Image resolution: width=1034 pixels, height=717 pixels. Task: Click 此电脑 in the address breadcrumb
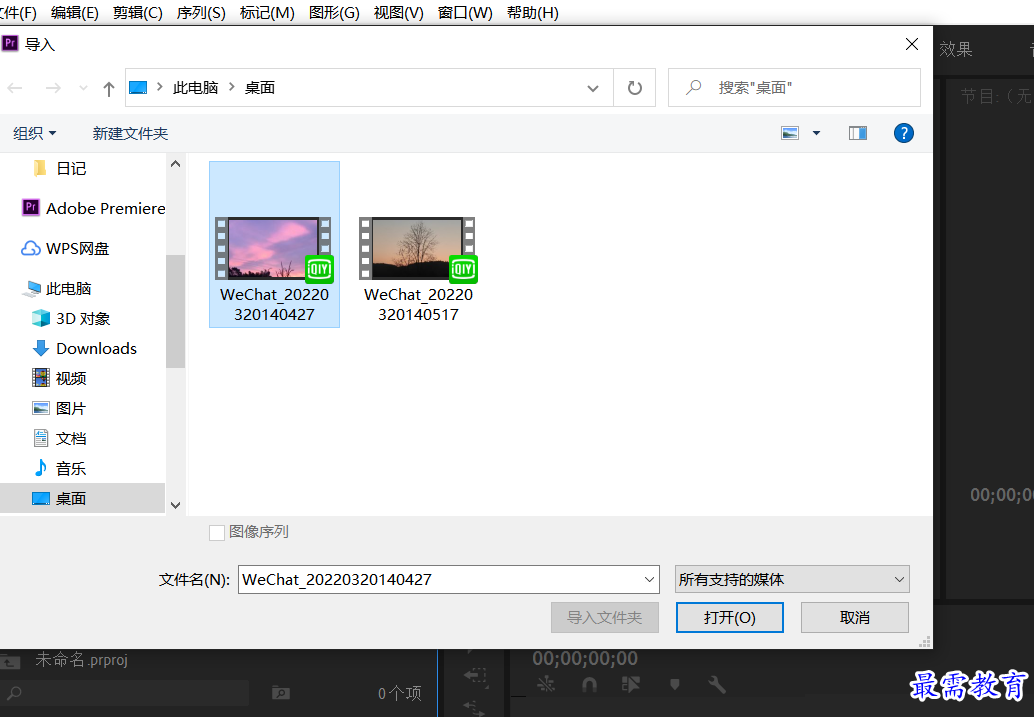pos(195,88)
